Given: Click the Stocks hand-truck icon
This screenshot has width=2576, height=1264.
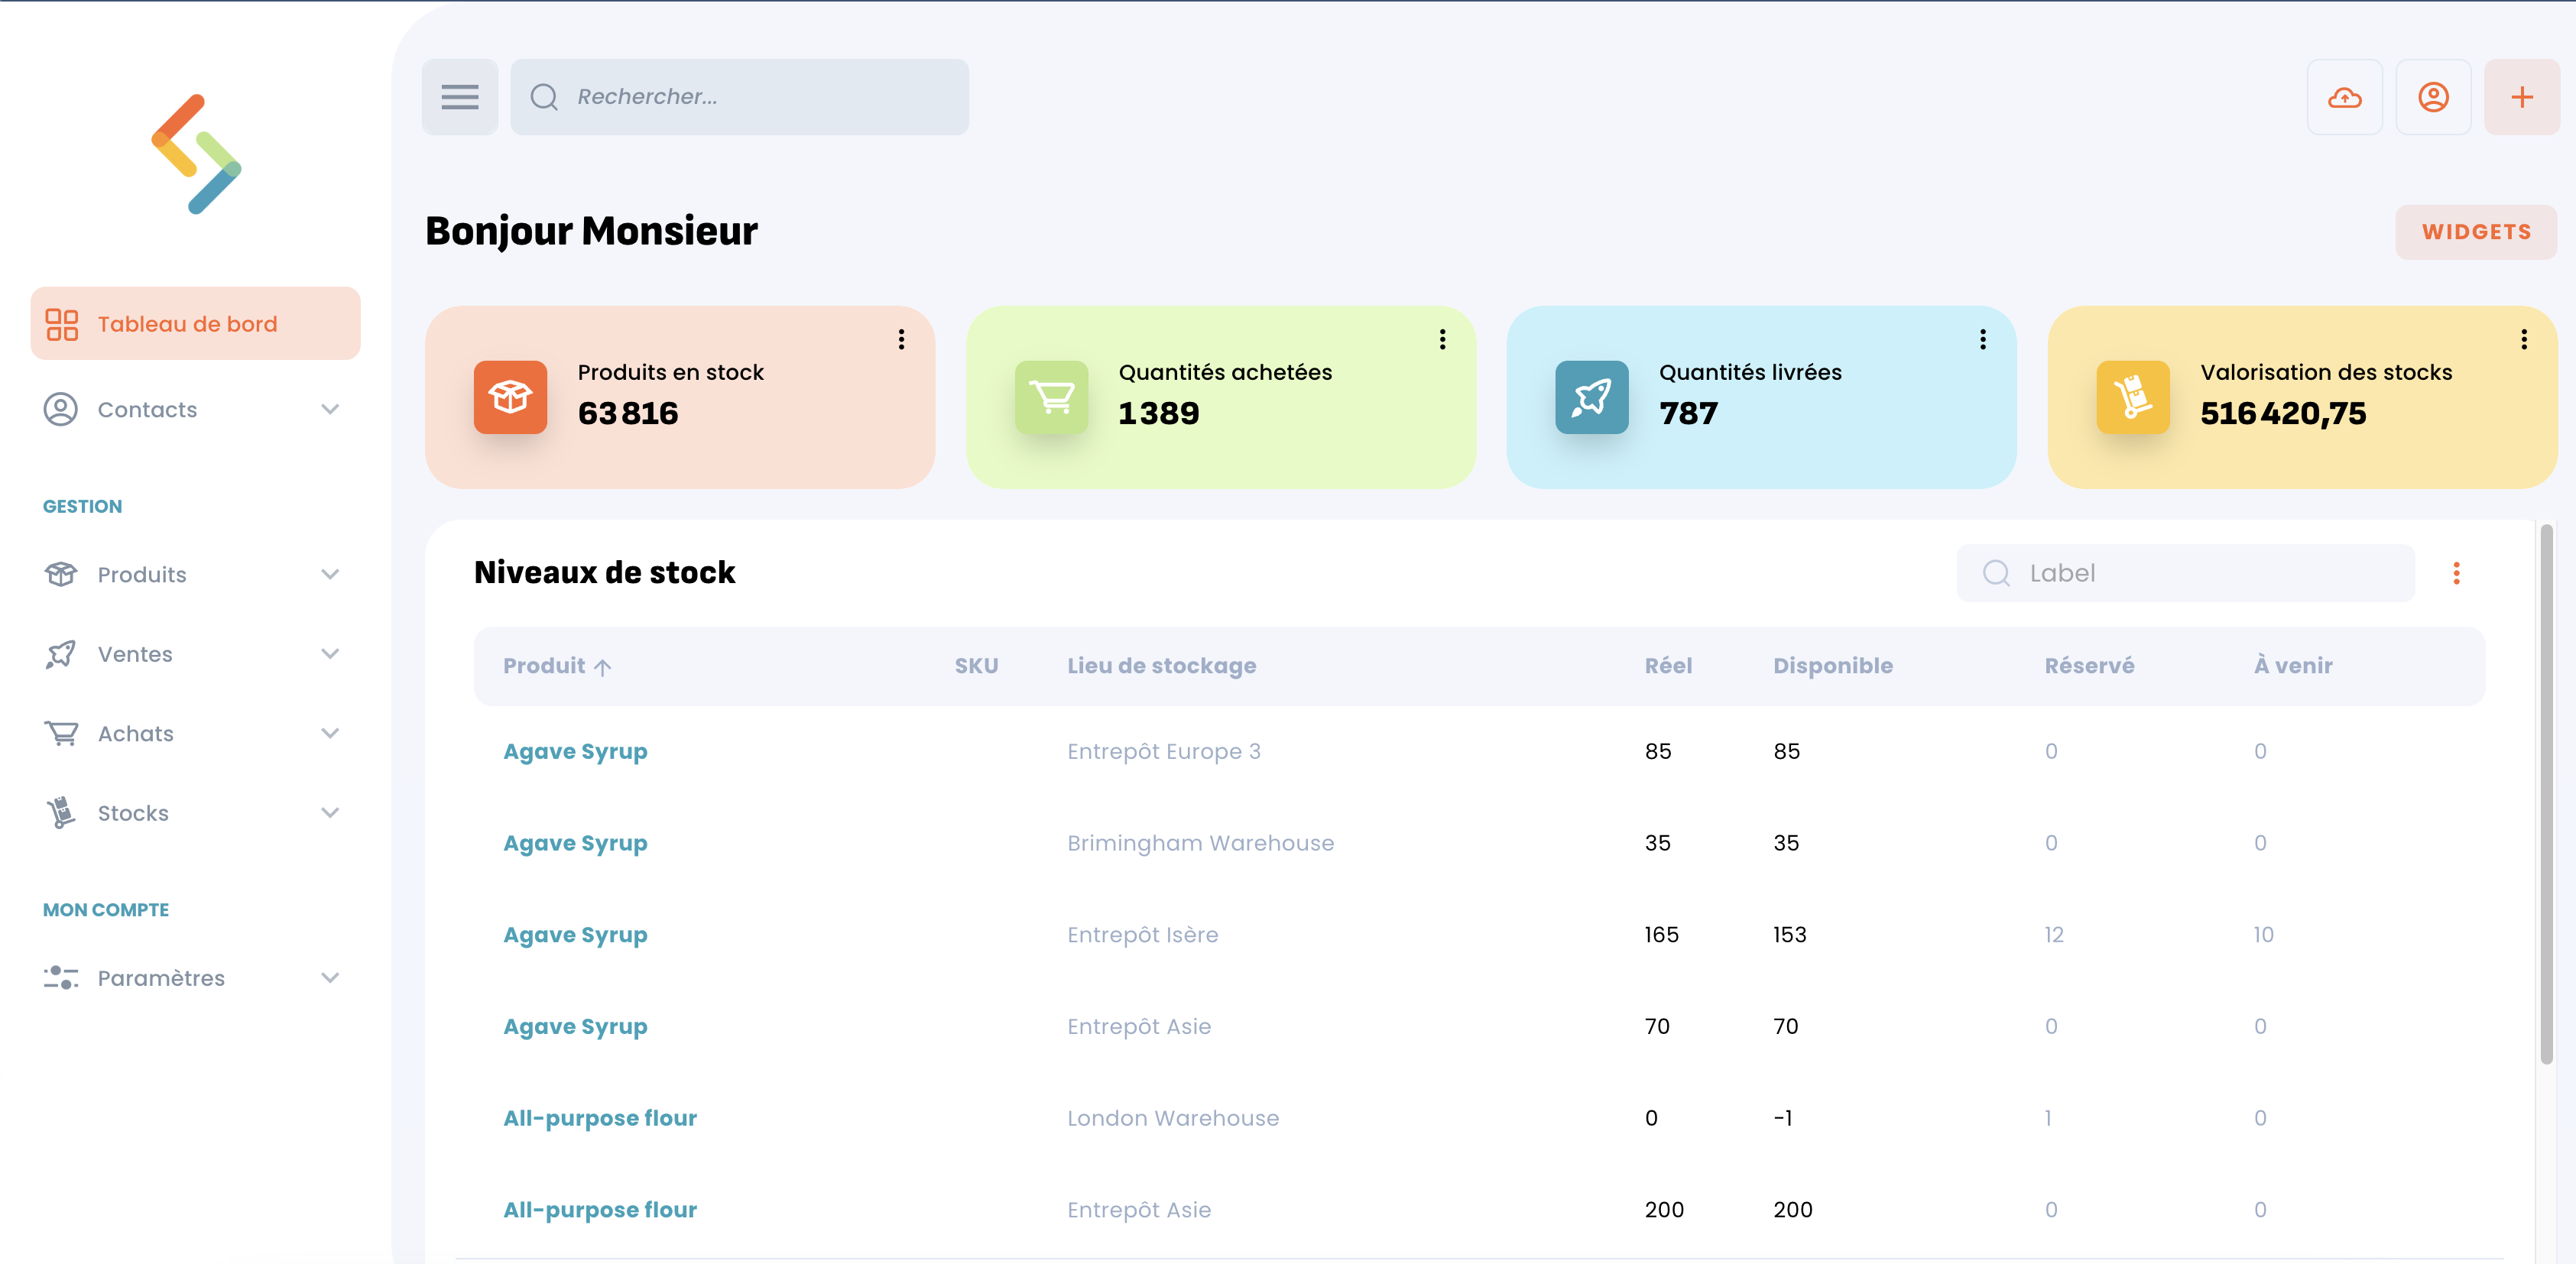Looking at the screenshot, I should pyautogui.click(x=61, y=813).
